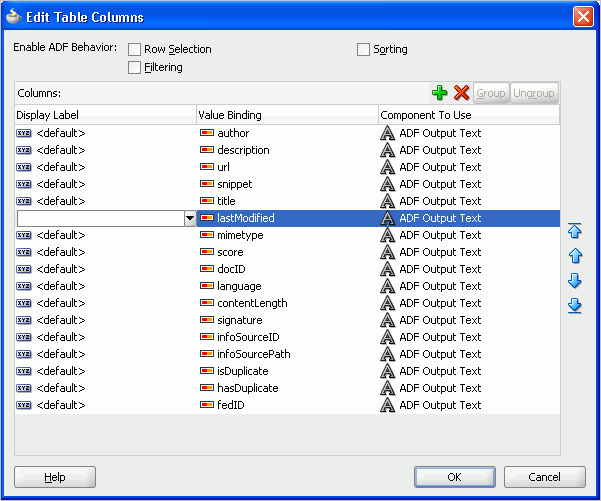
Task: Select the mimetype value binding
Action: pyautogui.click(x=240, y=235)
